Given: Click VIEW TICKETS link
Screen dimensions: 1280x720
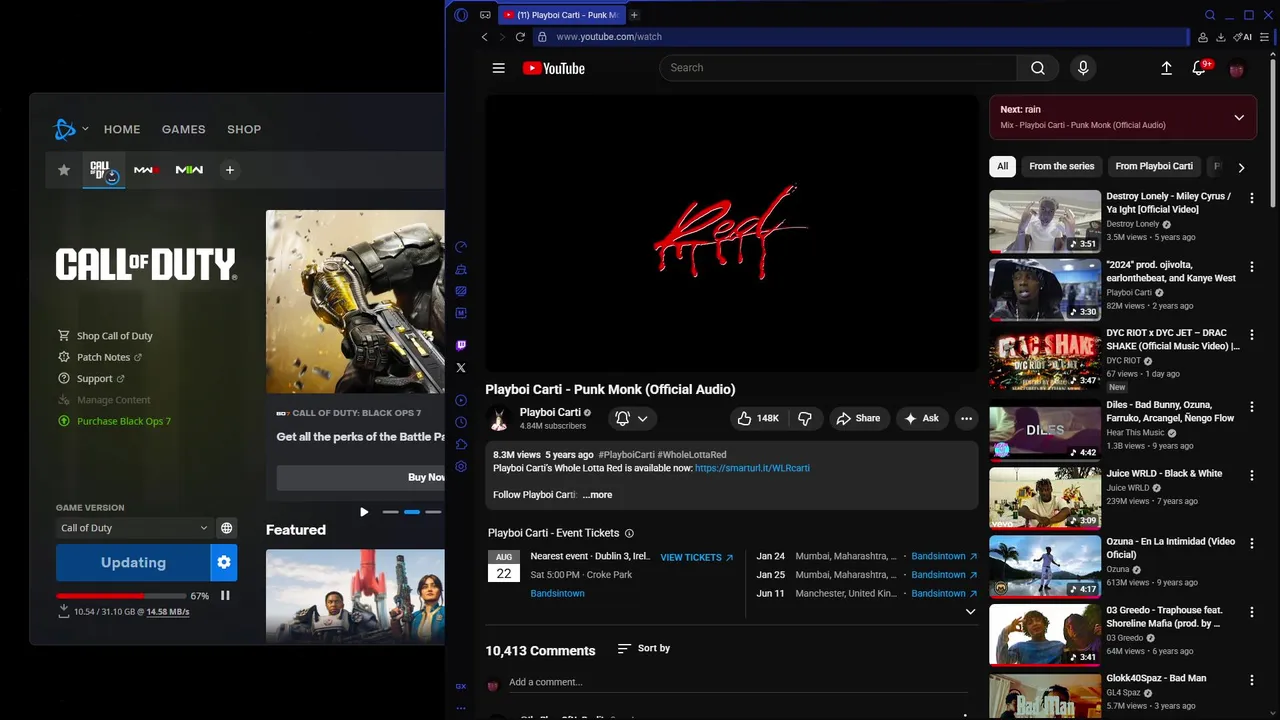Looking at the screenshot, I should pos(697,557).
